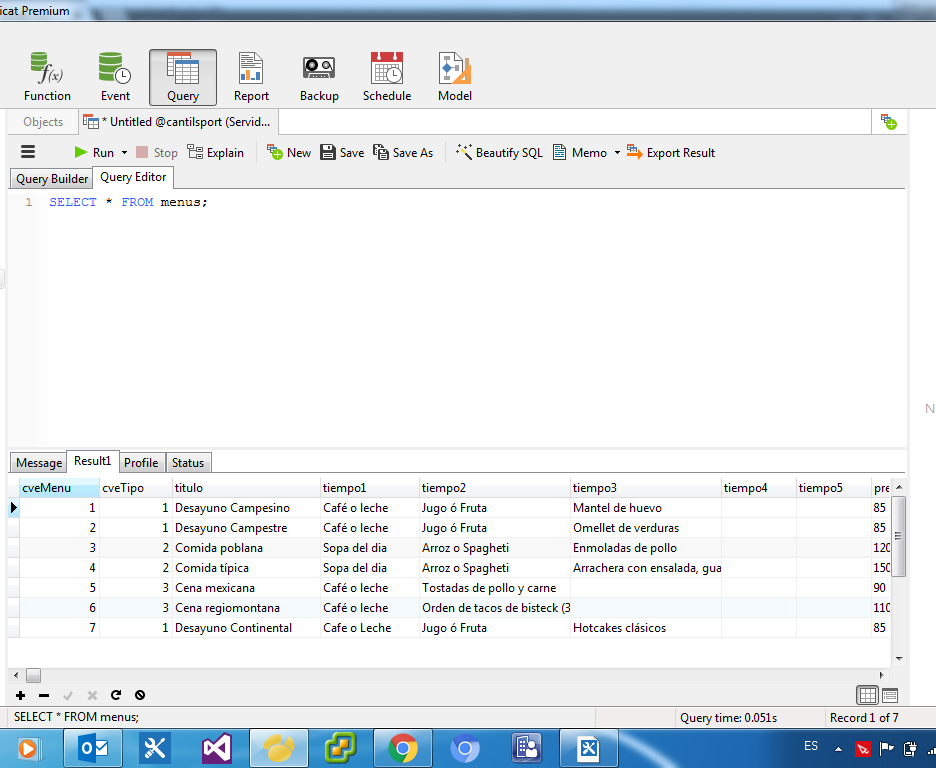Switch to the Profile result tab
The image size is (936, 768).
(x=141, y=463)
